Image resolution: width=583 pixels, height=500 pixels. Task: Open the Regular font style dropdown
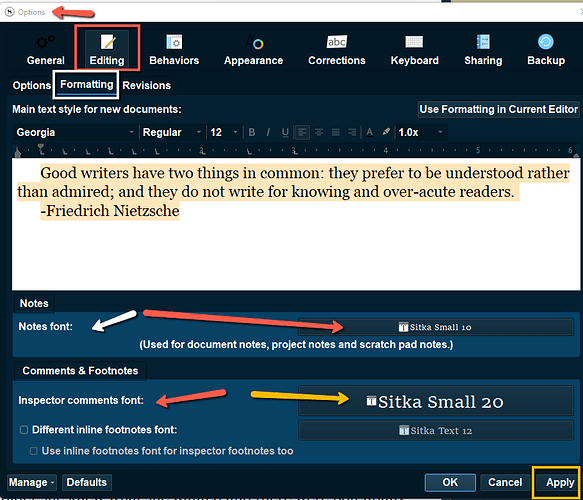[172, 132]
